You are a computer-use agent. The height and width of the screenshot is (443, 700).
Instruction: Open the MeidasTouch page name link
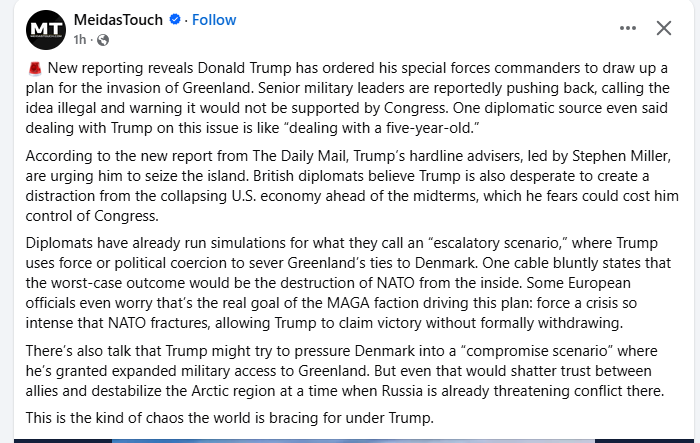point(118,20)
